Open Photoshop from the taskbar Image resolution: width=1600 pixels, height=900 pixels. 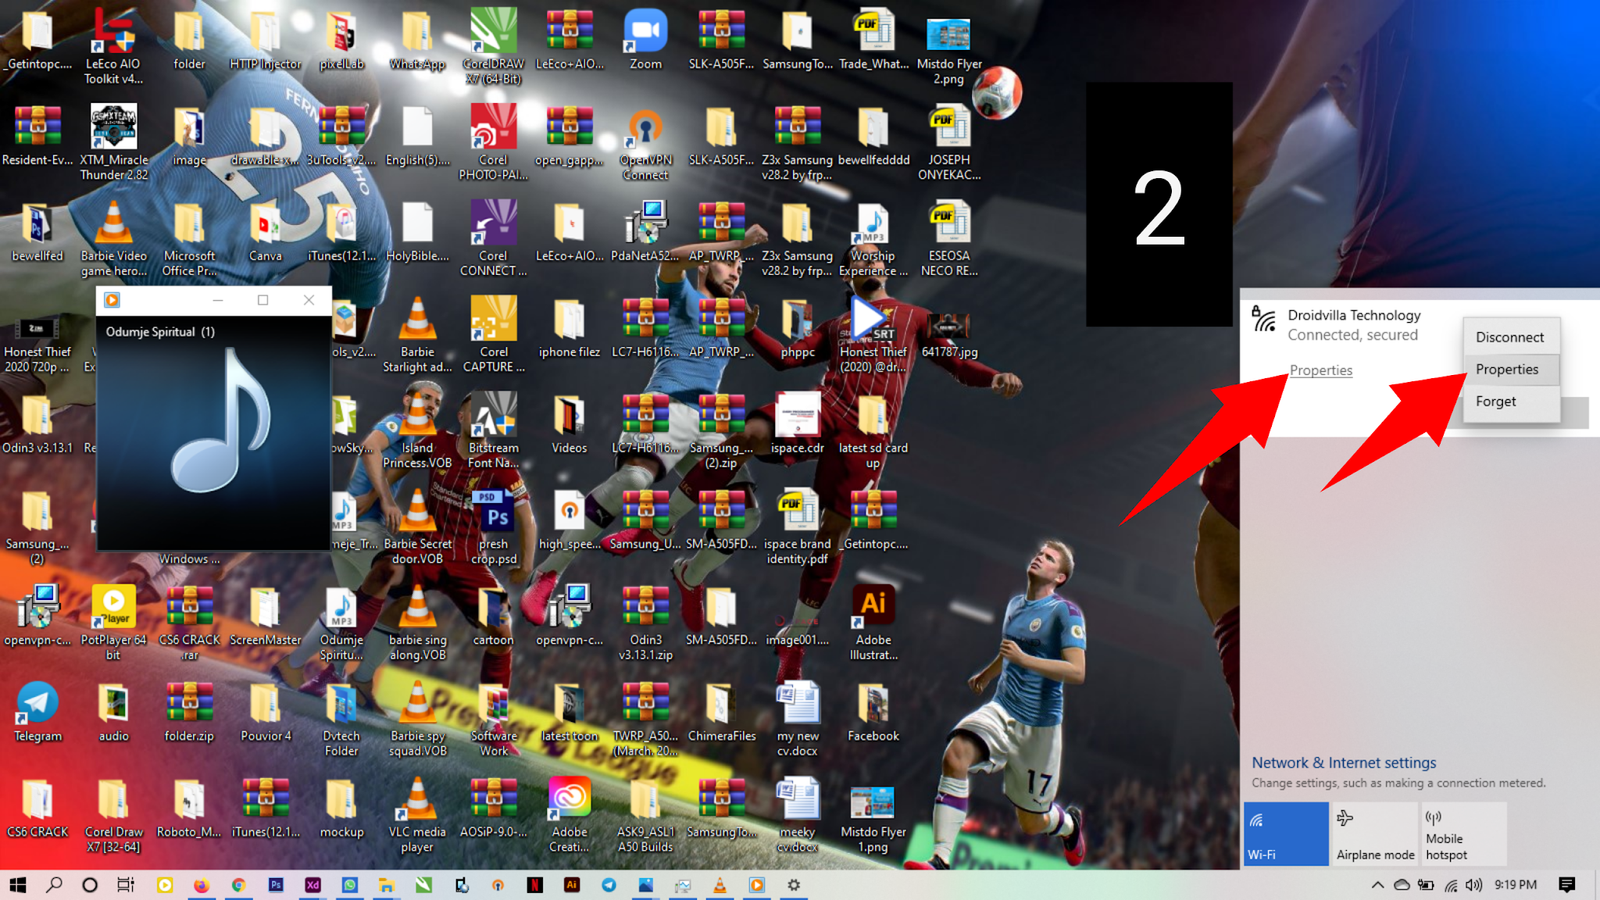[275, 885]
